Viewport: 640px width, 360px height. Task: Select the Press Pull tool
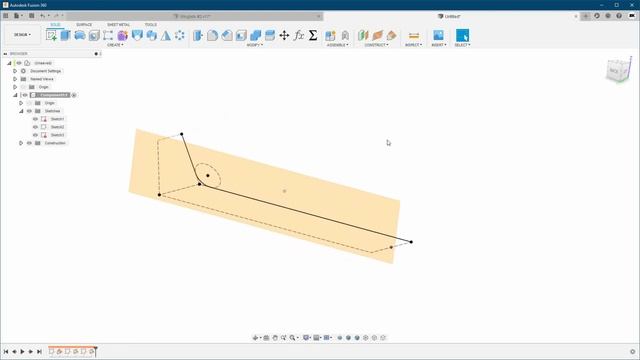click(x=198, y=35)
